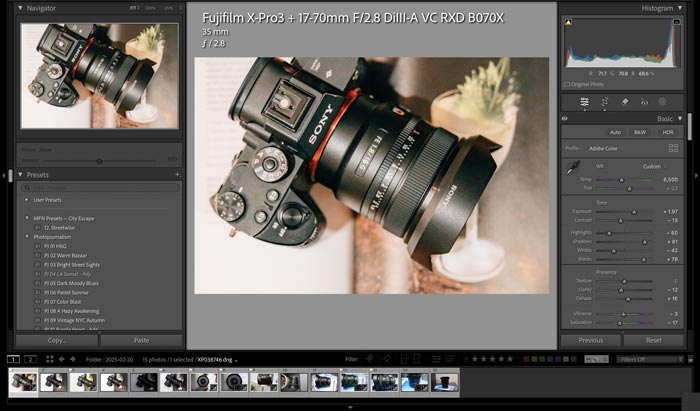This screenshot has height=411, width=700.
Task: Enable HDR editing button
Action: click(667, 133)
